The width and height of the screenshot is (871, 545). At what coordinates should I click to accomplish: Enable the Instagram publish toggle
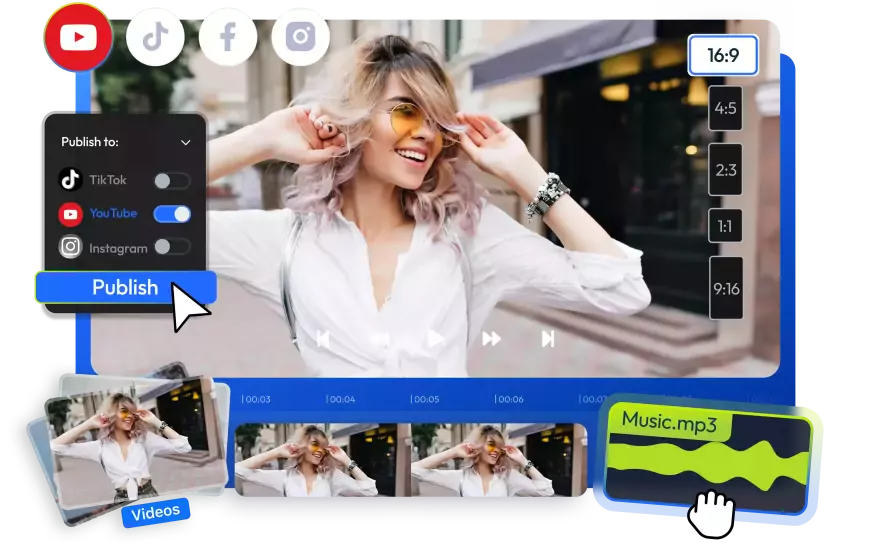172,247
